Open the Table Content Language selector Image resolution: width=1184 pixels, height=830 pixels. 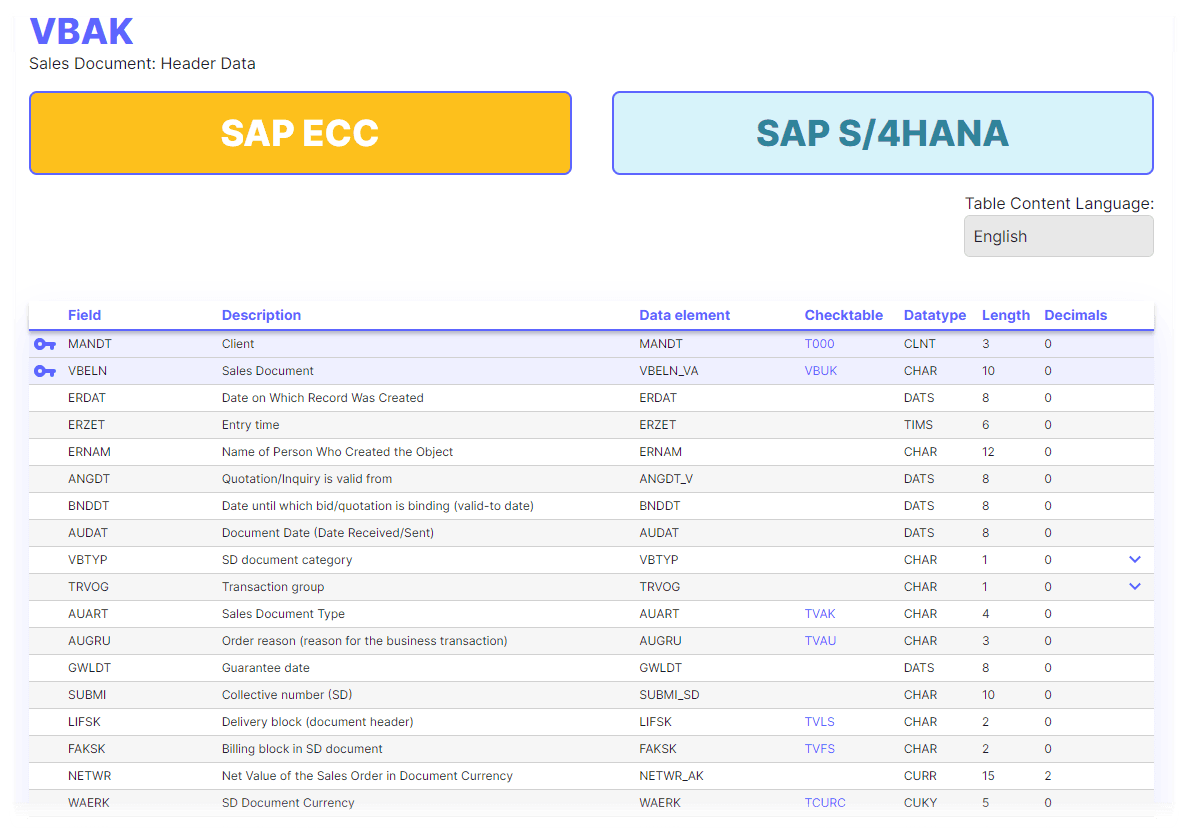click(x=1058, y=236)
